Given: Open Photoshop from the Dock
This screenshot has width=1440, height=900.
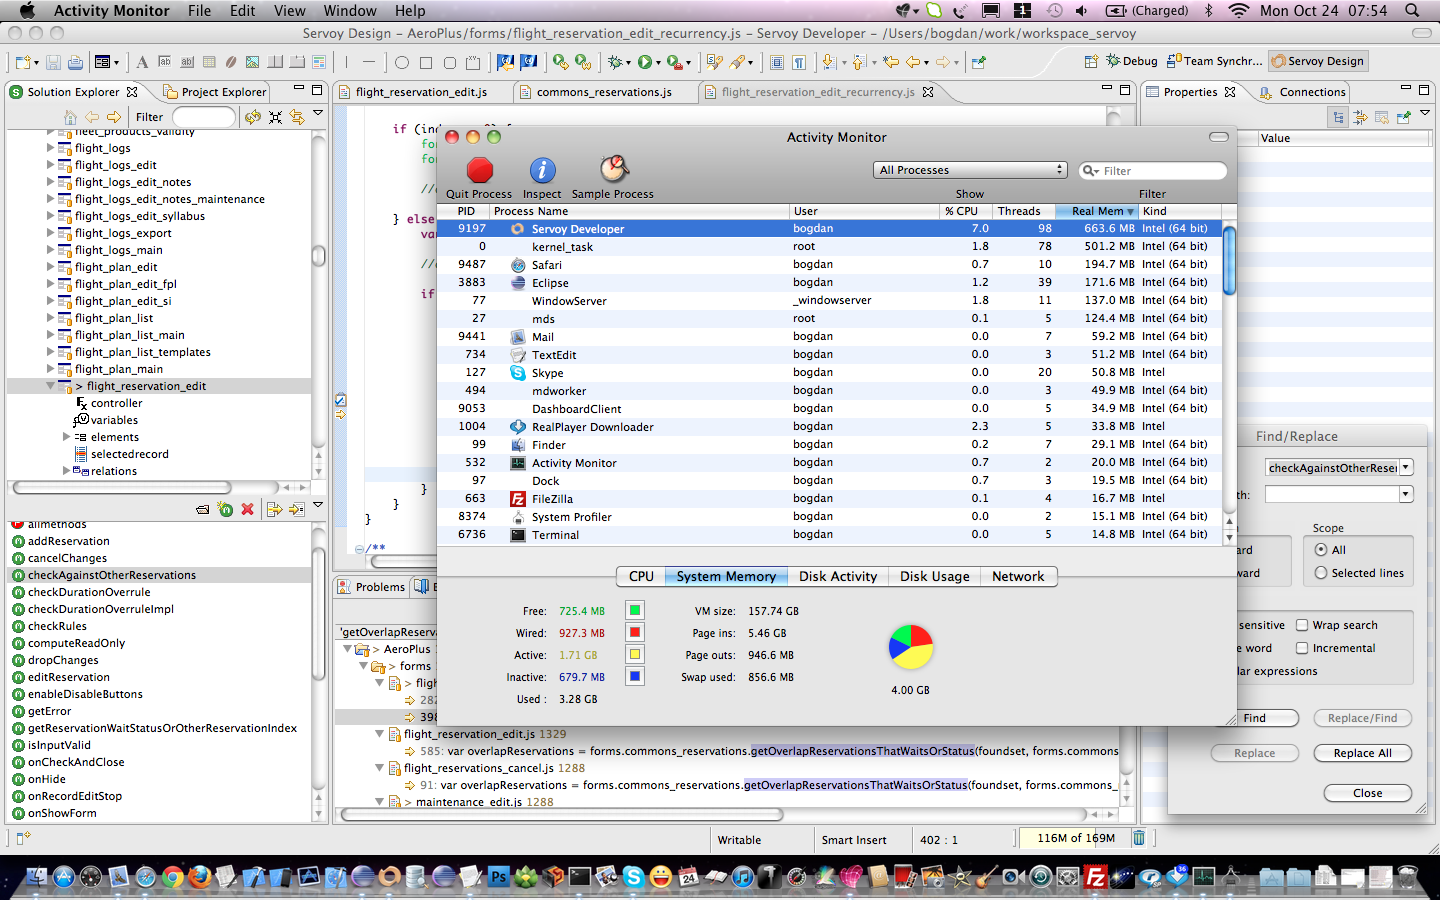Looking at the screenshot, I should 497,877.
